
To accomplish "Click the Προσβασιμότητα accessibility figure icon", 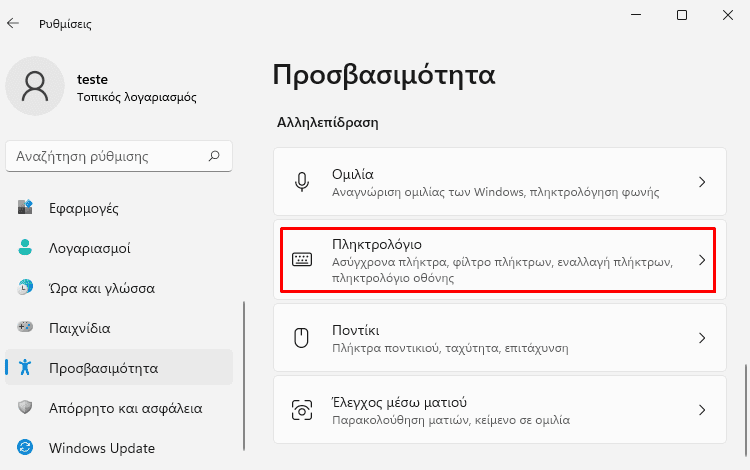I will [x=25, y=367].
